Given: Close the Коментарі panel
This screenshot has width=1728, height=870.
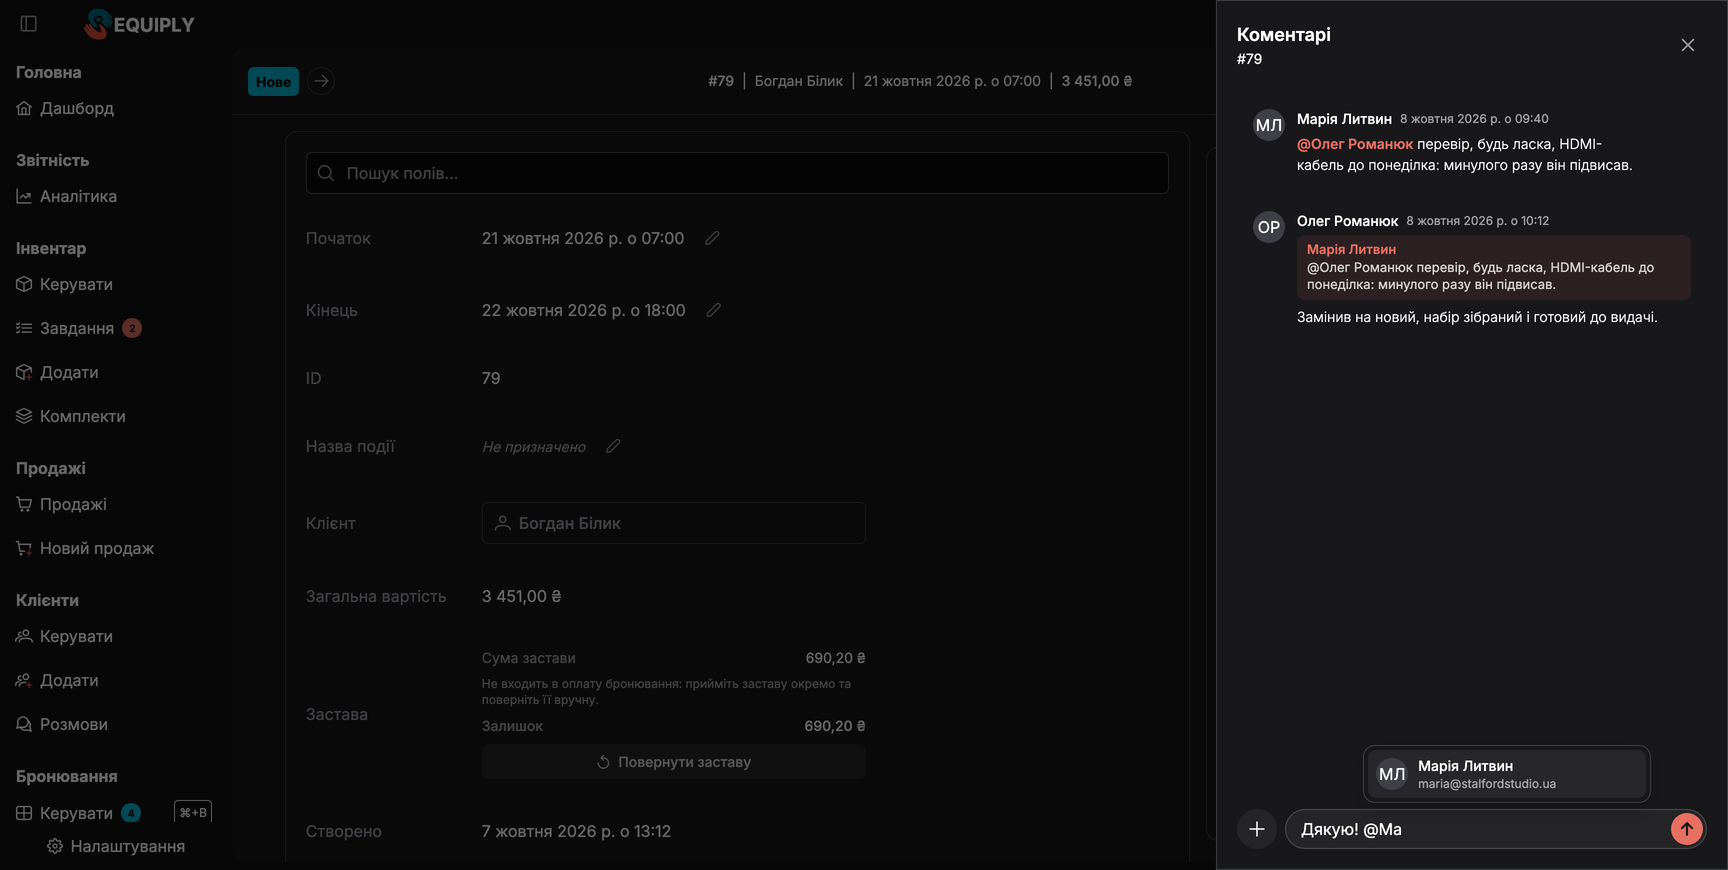Looking at the screenshot, I should point(1688,45).
